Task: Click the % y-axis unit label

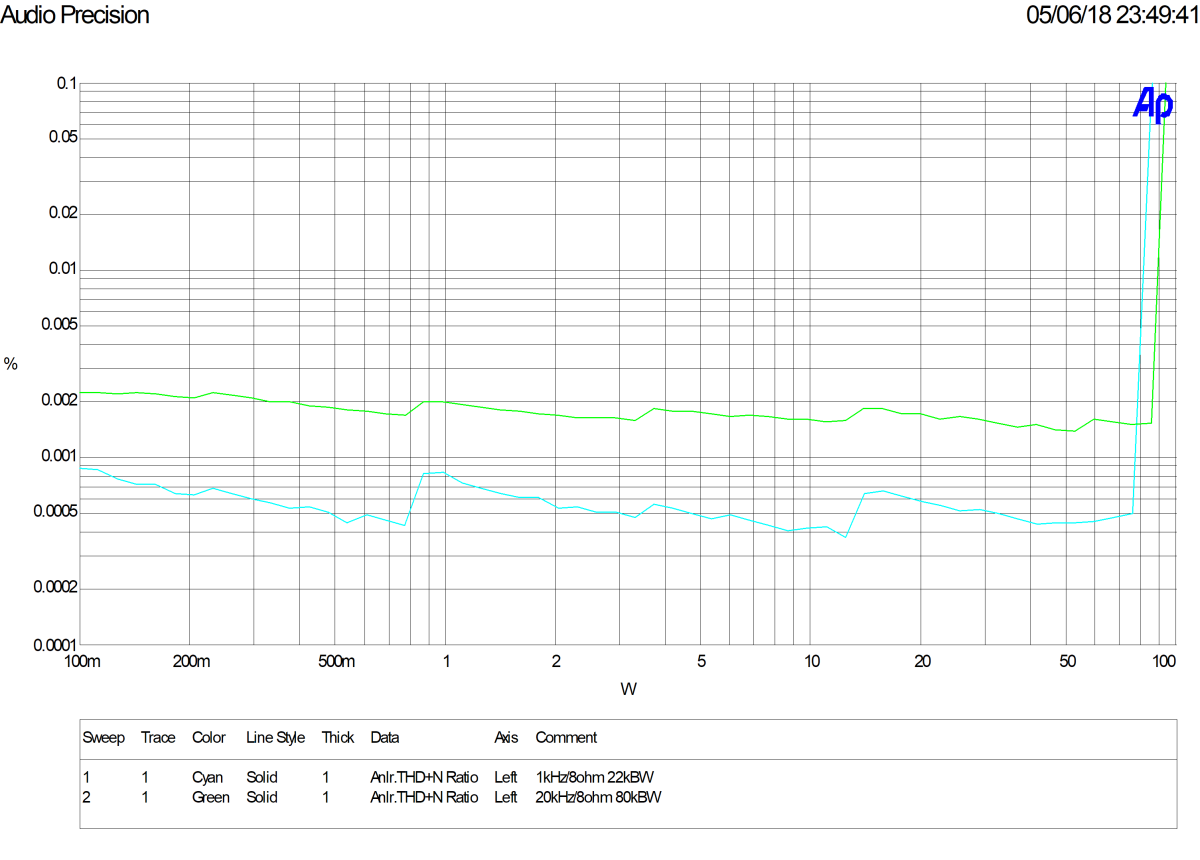Action: tap(11, 364)
